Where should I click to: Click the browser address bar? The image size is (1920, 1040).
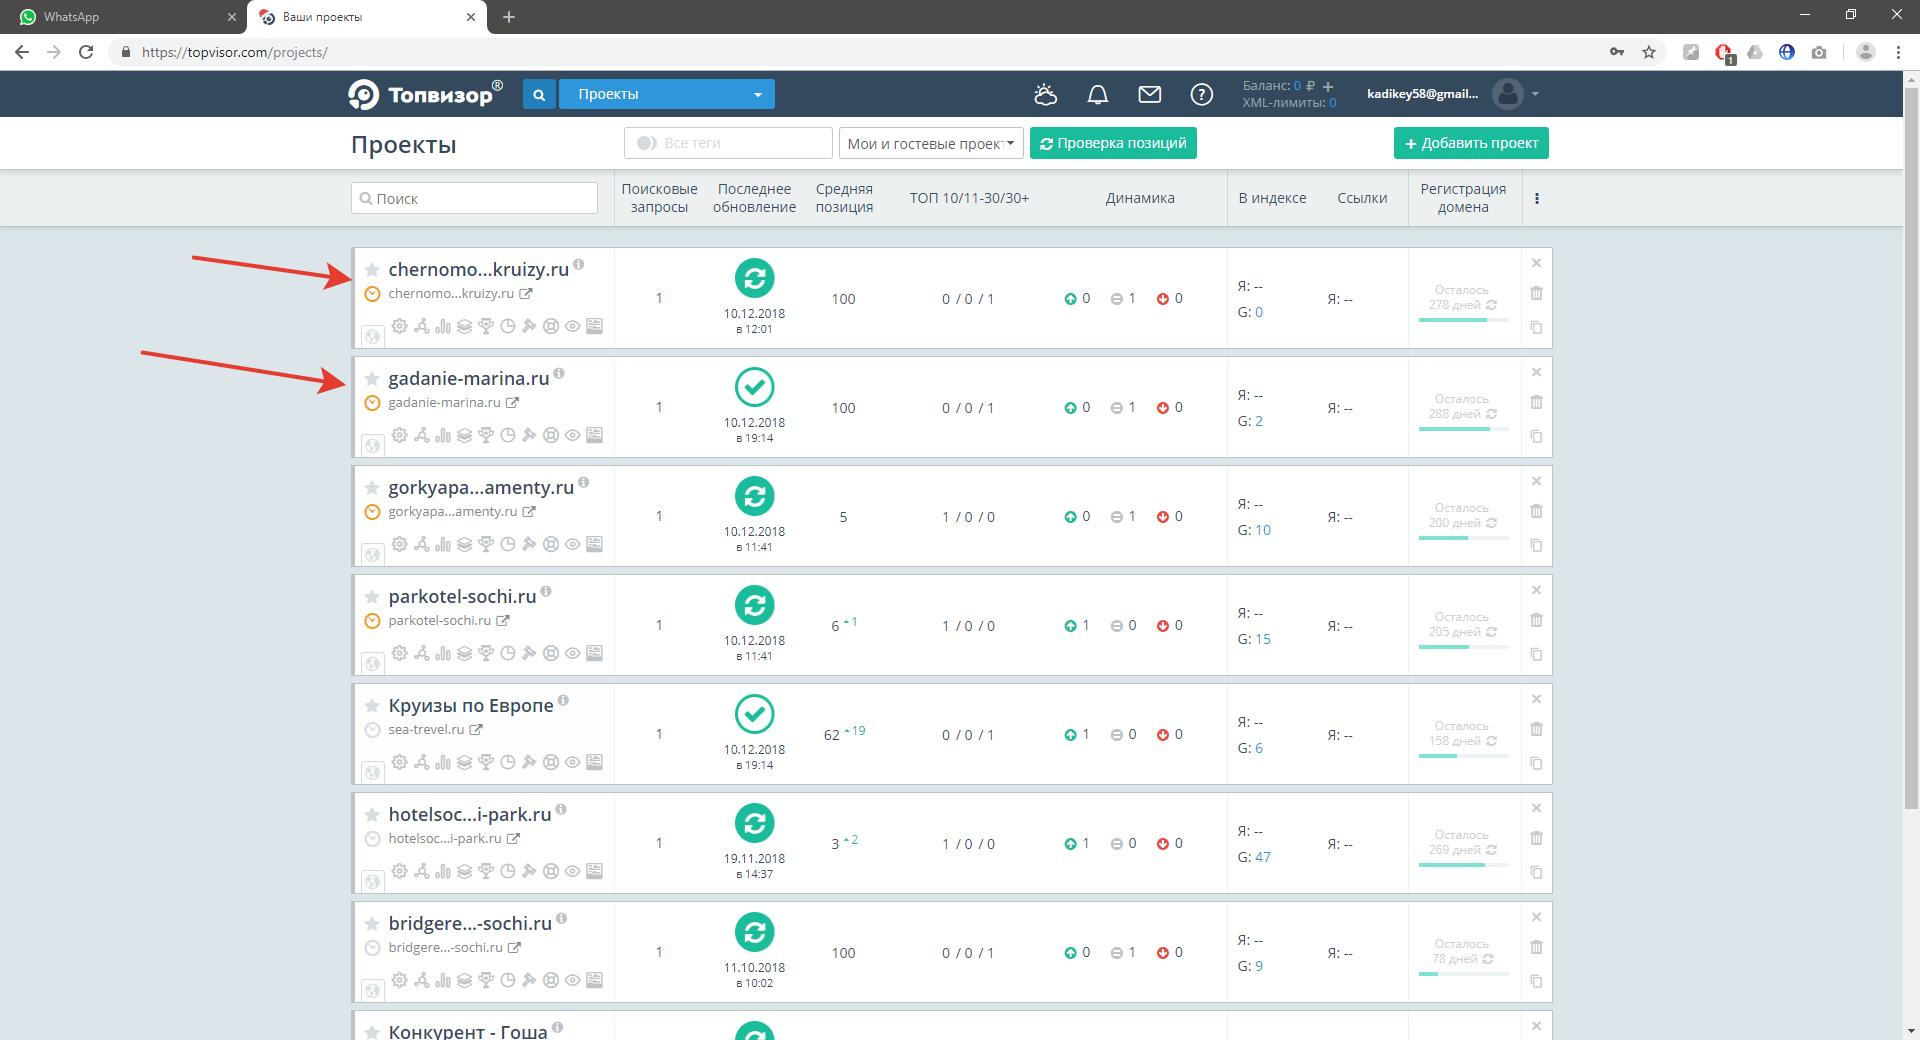(860, 52)
